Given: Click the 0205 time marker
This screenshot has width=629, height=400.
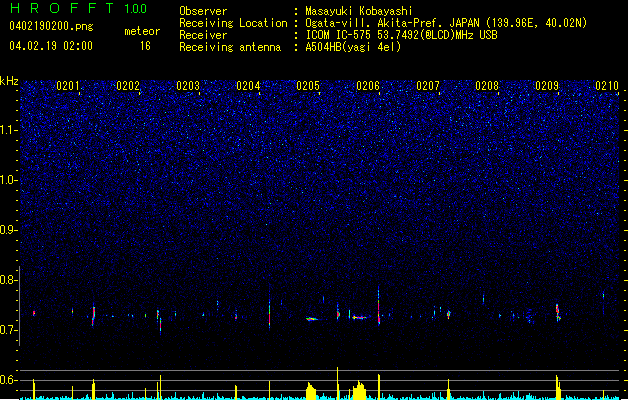Looking at the screenshot, I should [x=308, y=86].
